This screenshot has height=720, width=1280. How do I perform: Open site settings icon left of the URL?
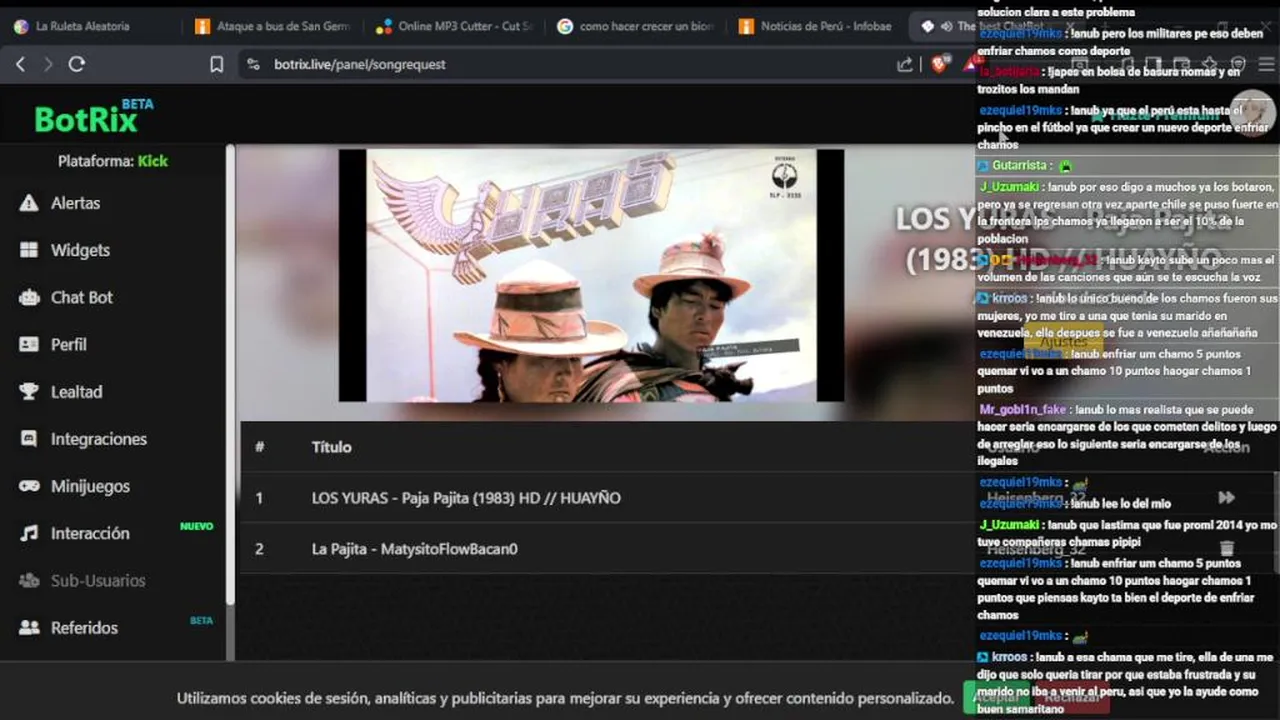click(x=253, y=64)
